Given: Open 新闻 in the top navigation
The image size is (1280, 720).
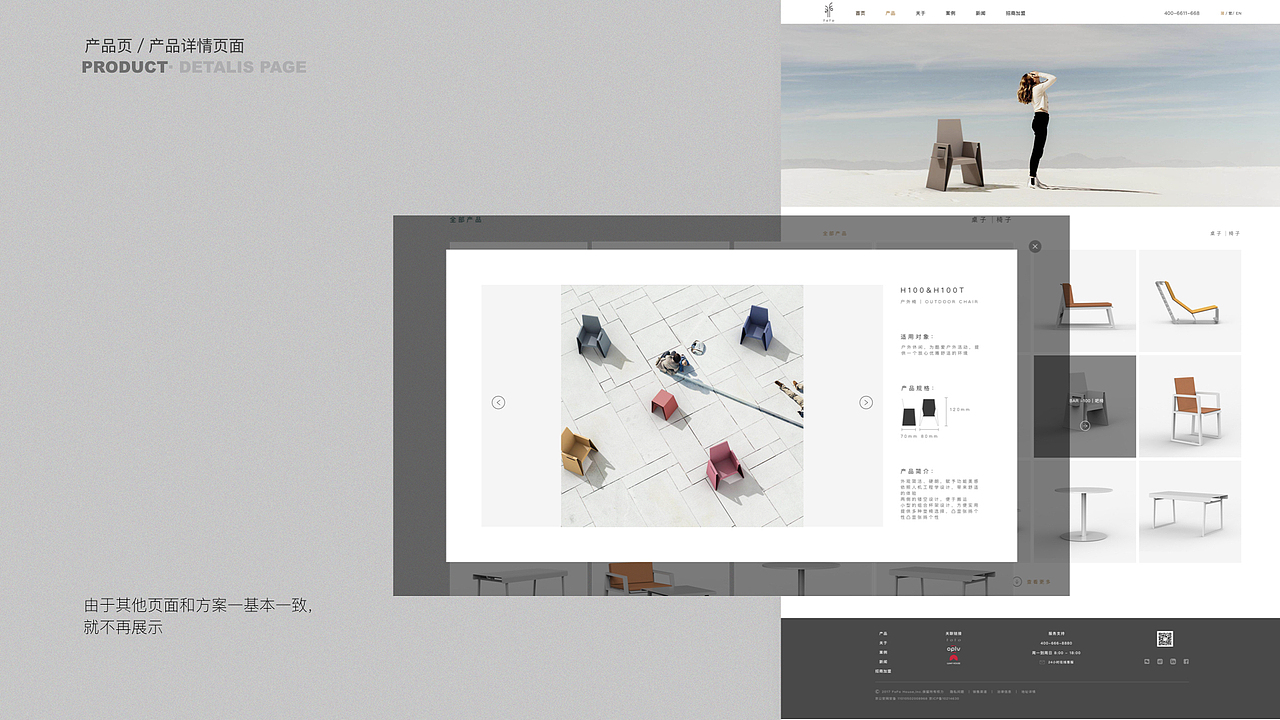Looking at the screenshot, I should click(981, 13).
